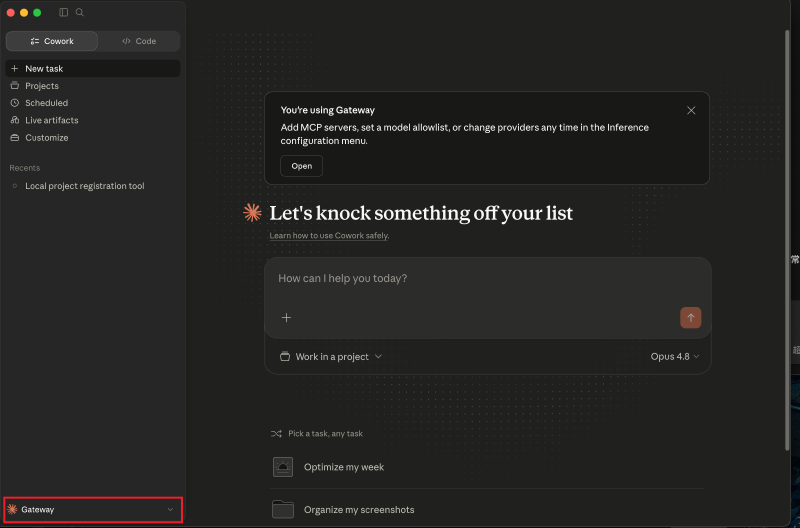
Task: Toggle the sidebar panel icon
Action: (63, 12)
